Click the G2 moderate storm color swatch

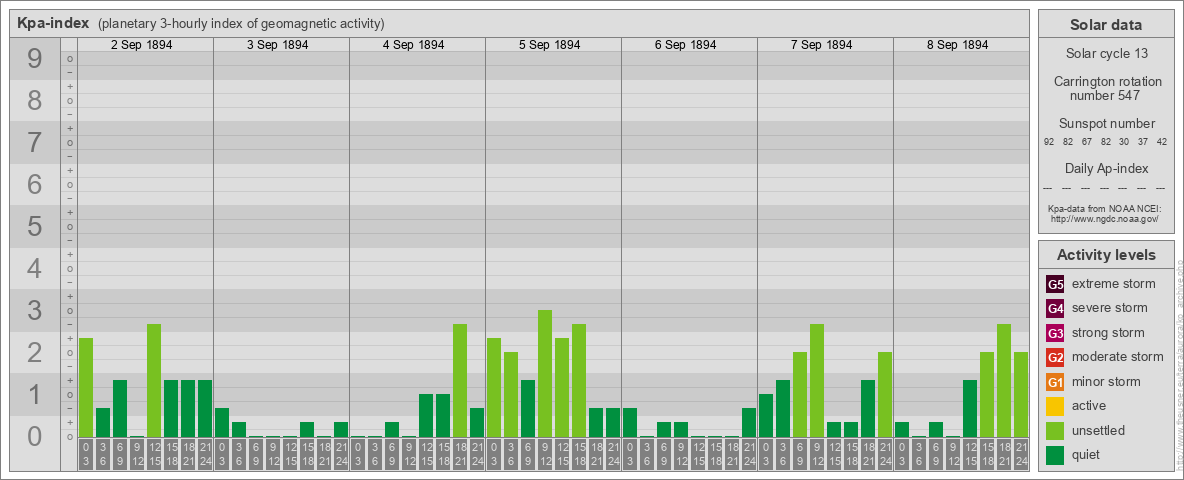[1055, 357]
